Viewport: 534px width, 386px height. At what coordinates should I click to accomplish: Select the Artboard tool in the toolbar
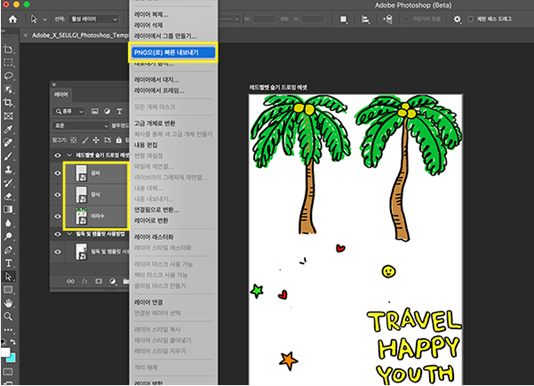click(9, 49)
